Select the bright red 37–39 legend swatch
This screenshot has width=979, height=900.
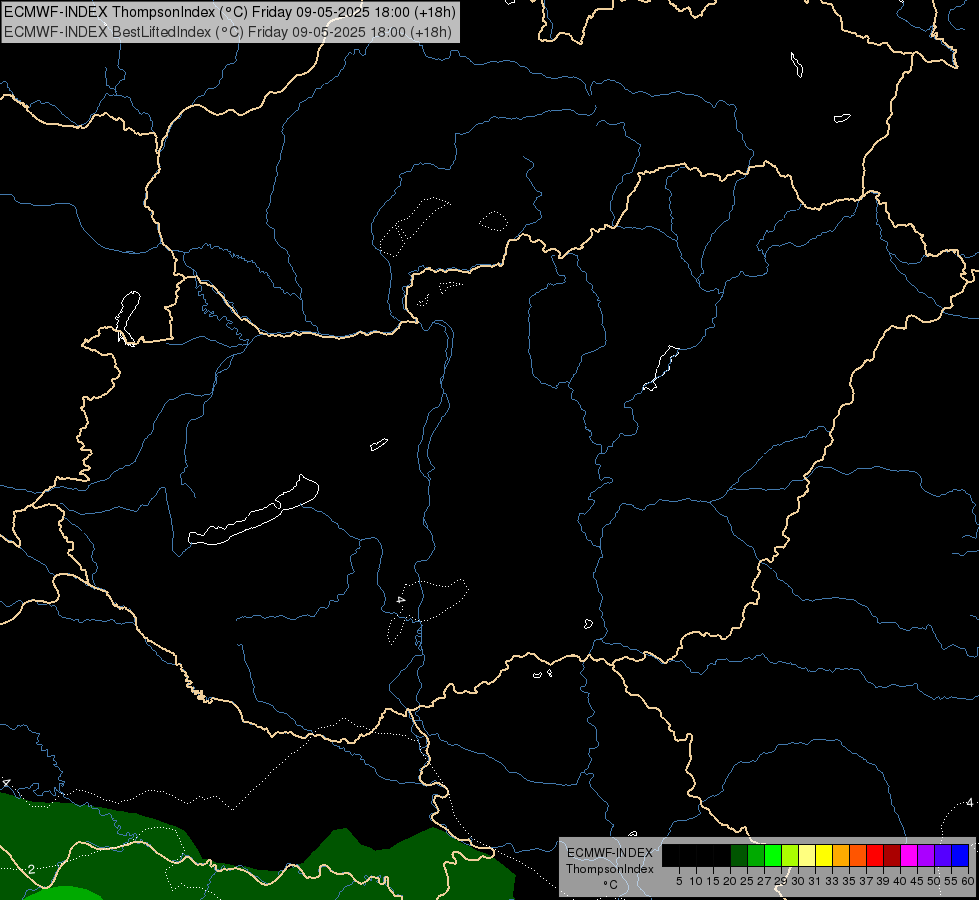[x=875, y=855]
